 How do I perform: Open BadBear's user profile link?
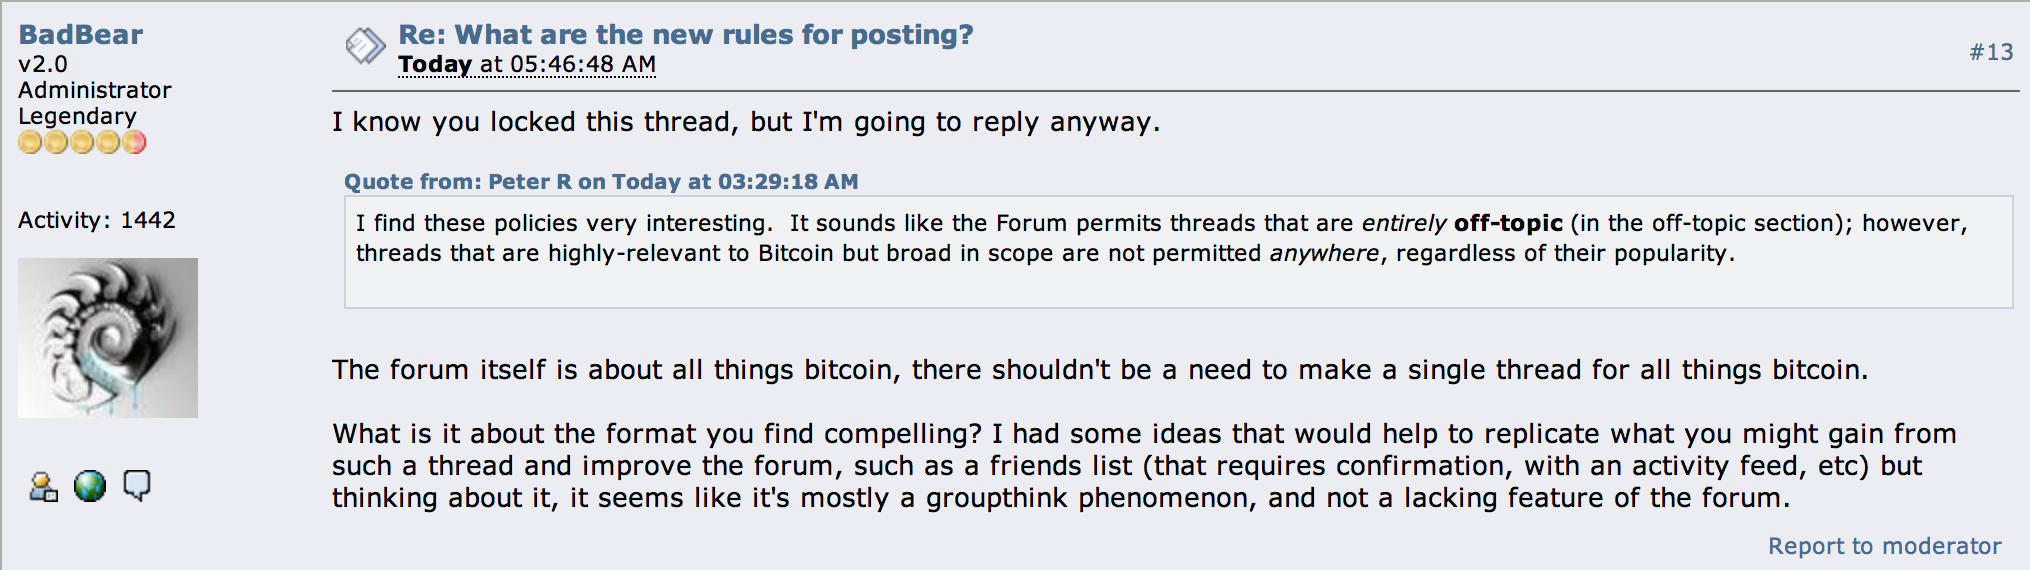click(80, 35)
